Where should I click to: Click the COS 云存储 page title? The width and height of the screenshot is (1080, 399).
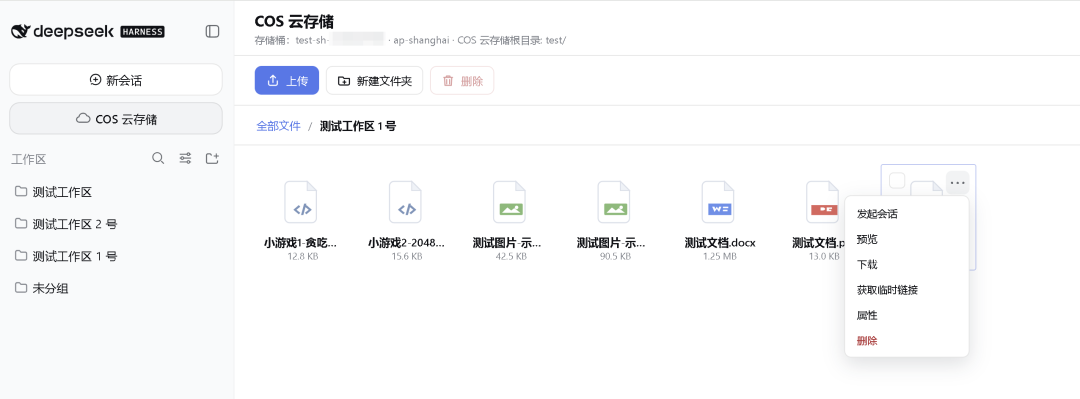[x=294, y=21]
